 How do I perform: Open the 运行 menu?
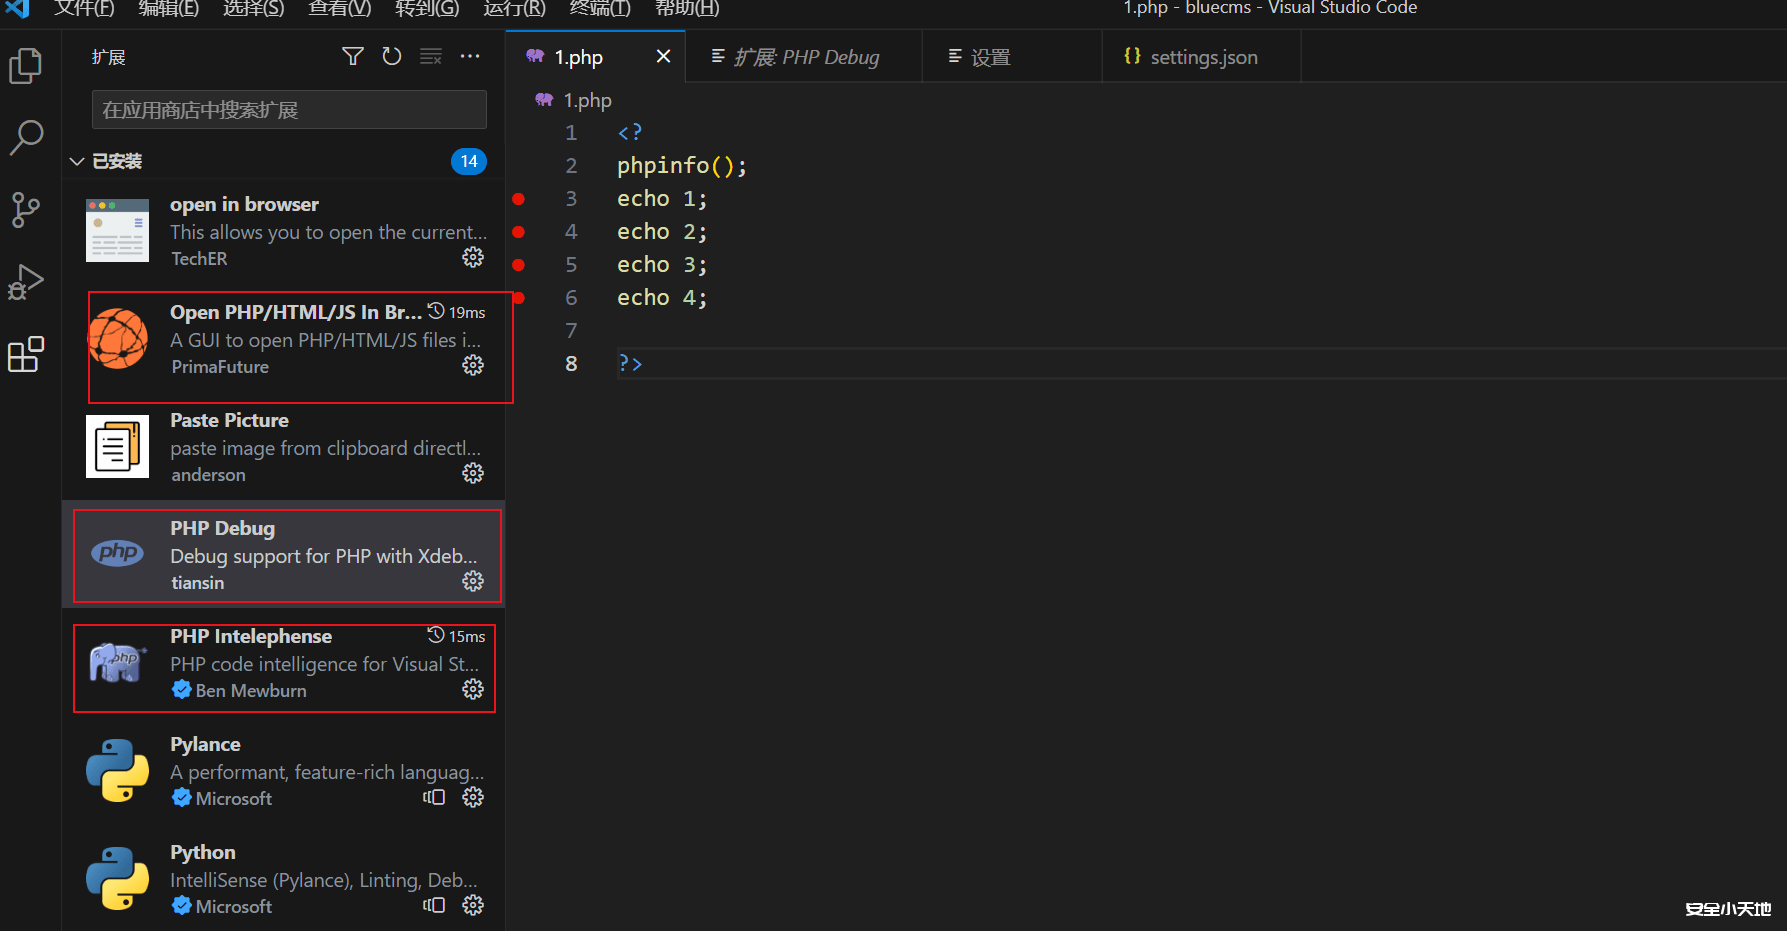[513, 9]
